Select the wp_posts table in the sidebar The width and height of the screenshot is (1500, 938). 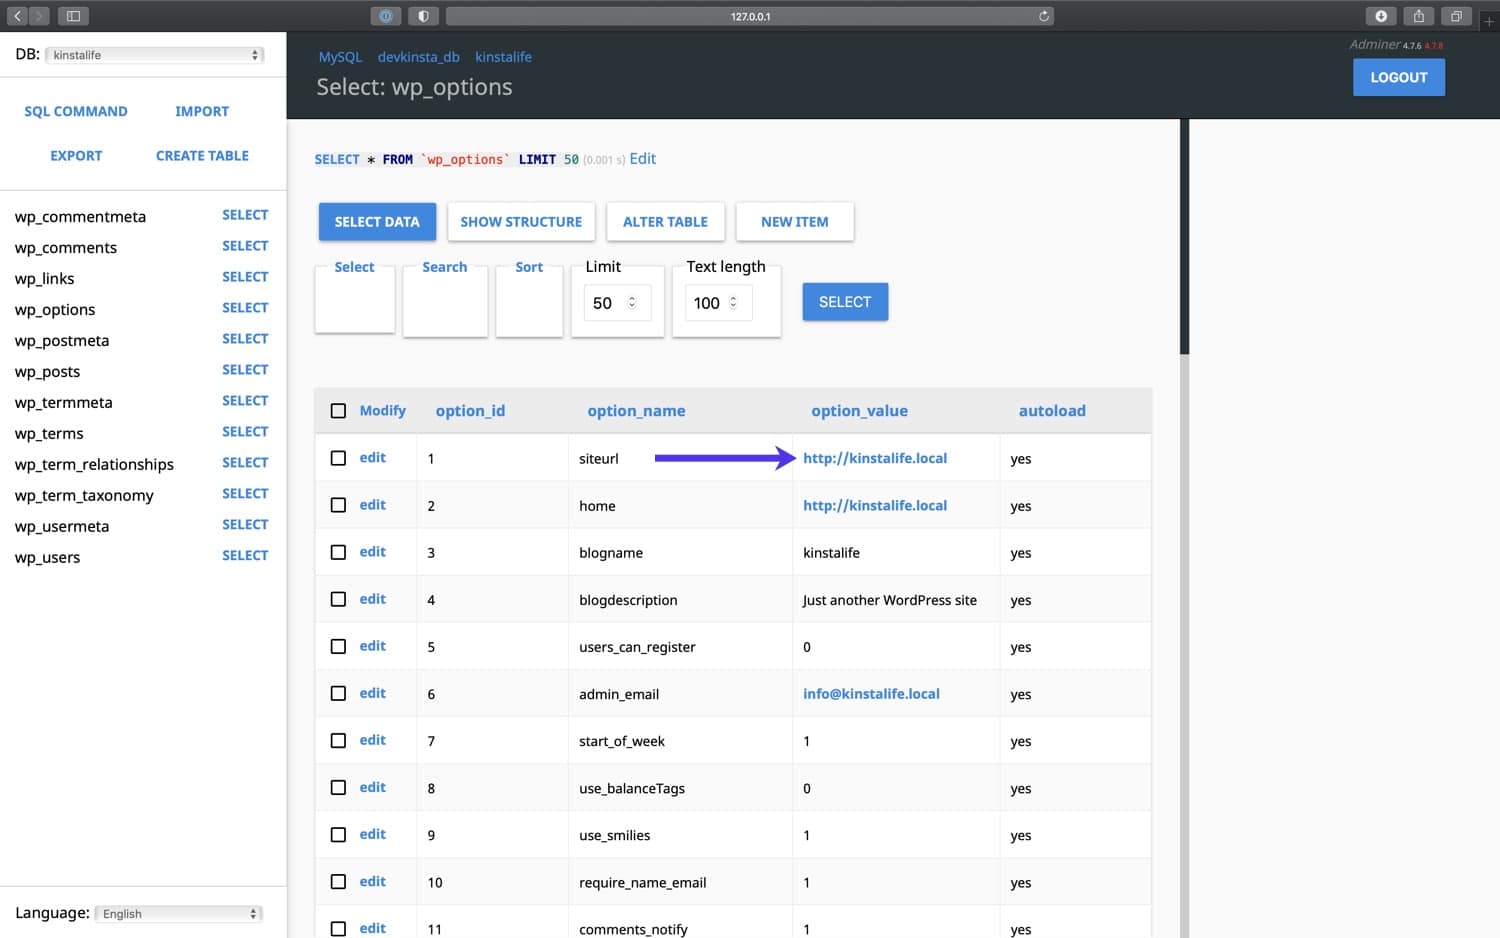click(x=47, y=371)
